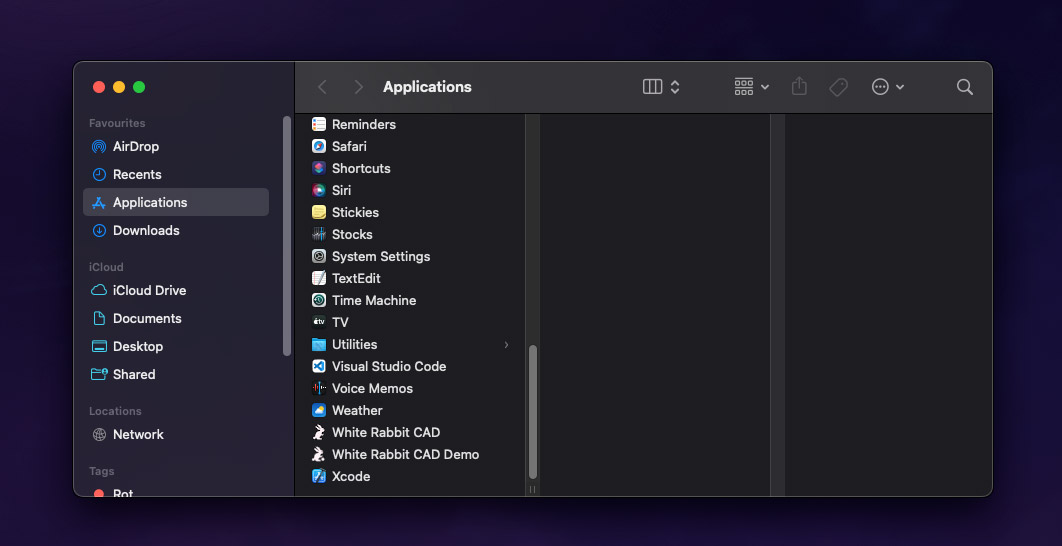1062x546 pixels.
Task: Click the red close window button
Action: [x=99, y=87]
